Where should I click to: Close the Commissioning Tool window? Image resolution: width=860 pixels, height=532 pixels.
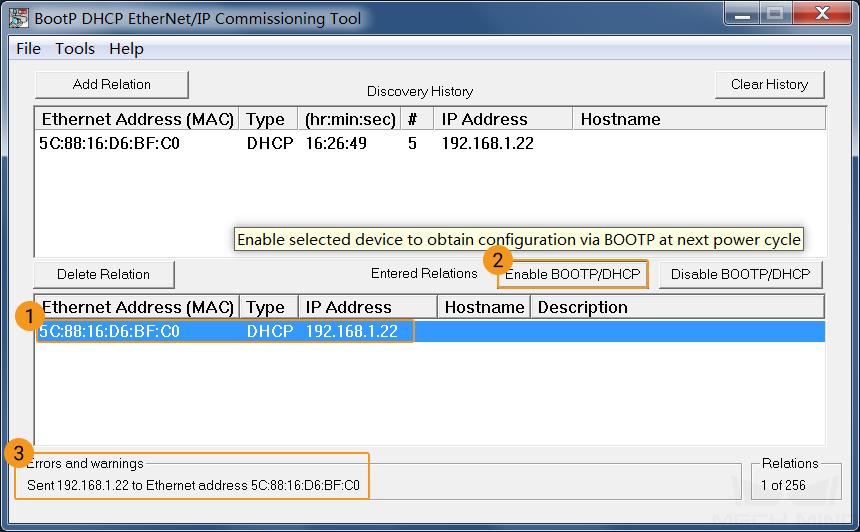coord(822,14)
